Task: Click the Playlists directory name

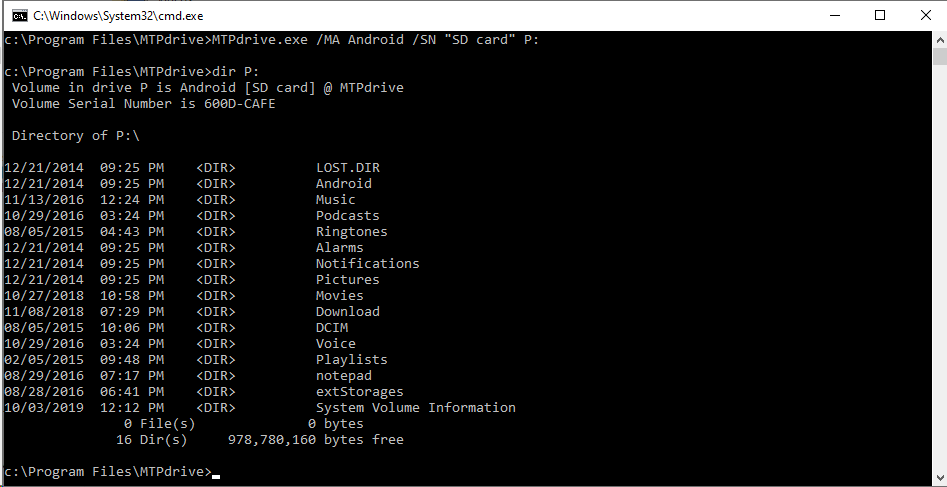Action: click(351, 360)
